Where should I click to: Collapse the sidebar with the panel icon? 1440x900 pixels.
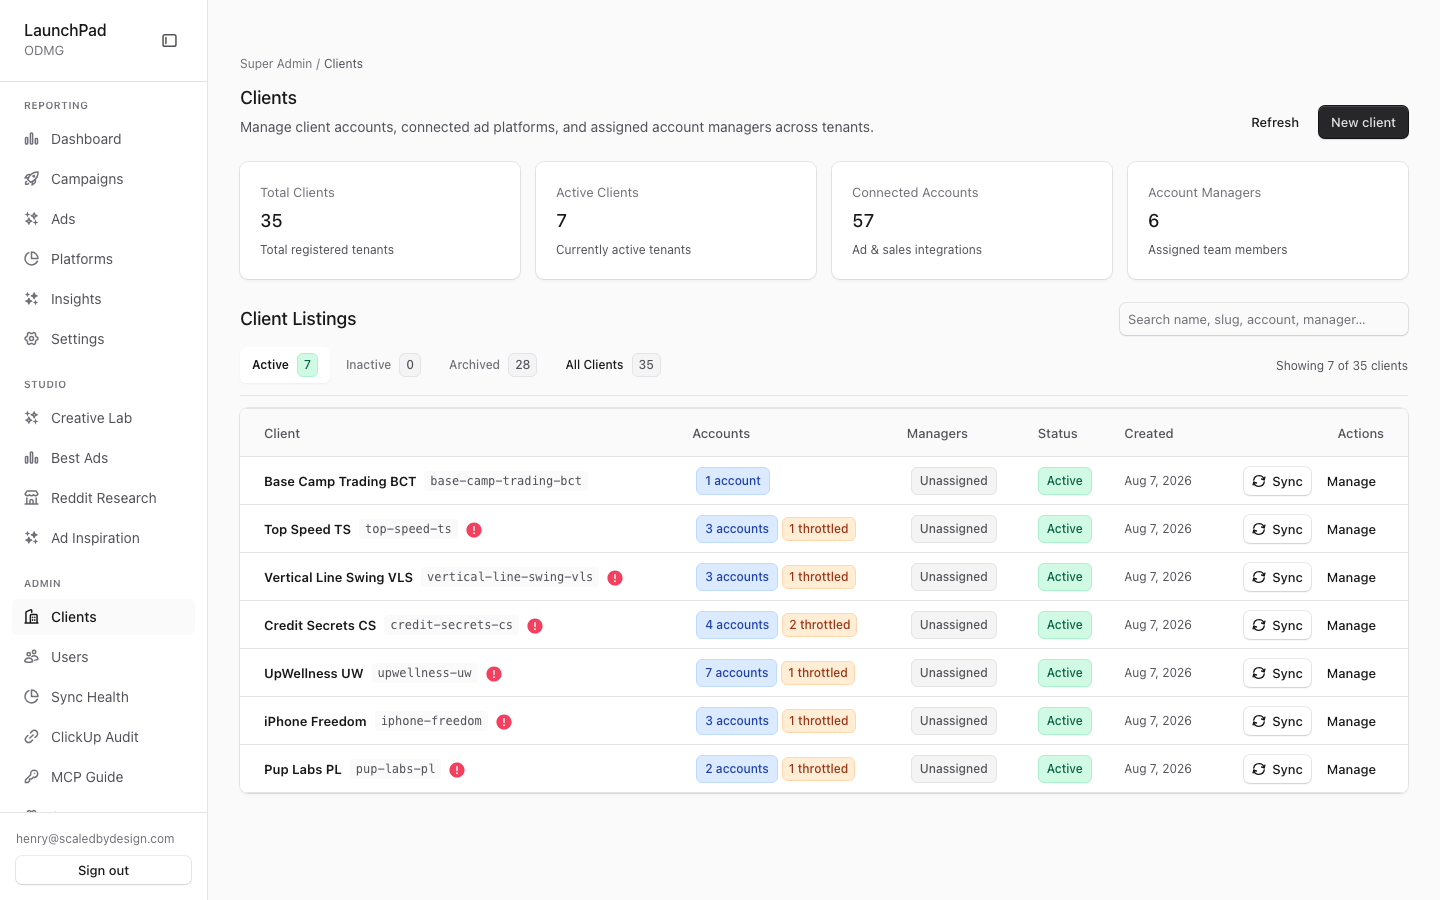coord(170,41)
